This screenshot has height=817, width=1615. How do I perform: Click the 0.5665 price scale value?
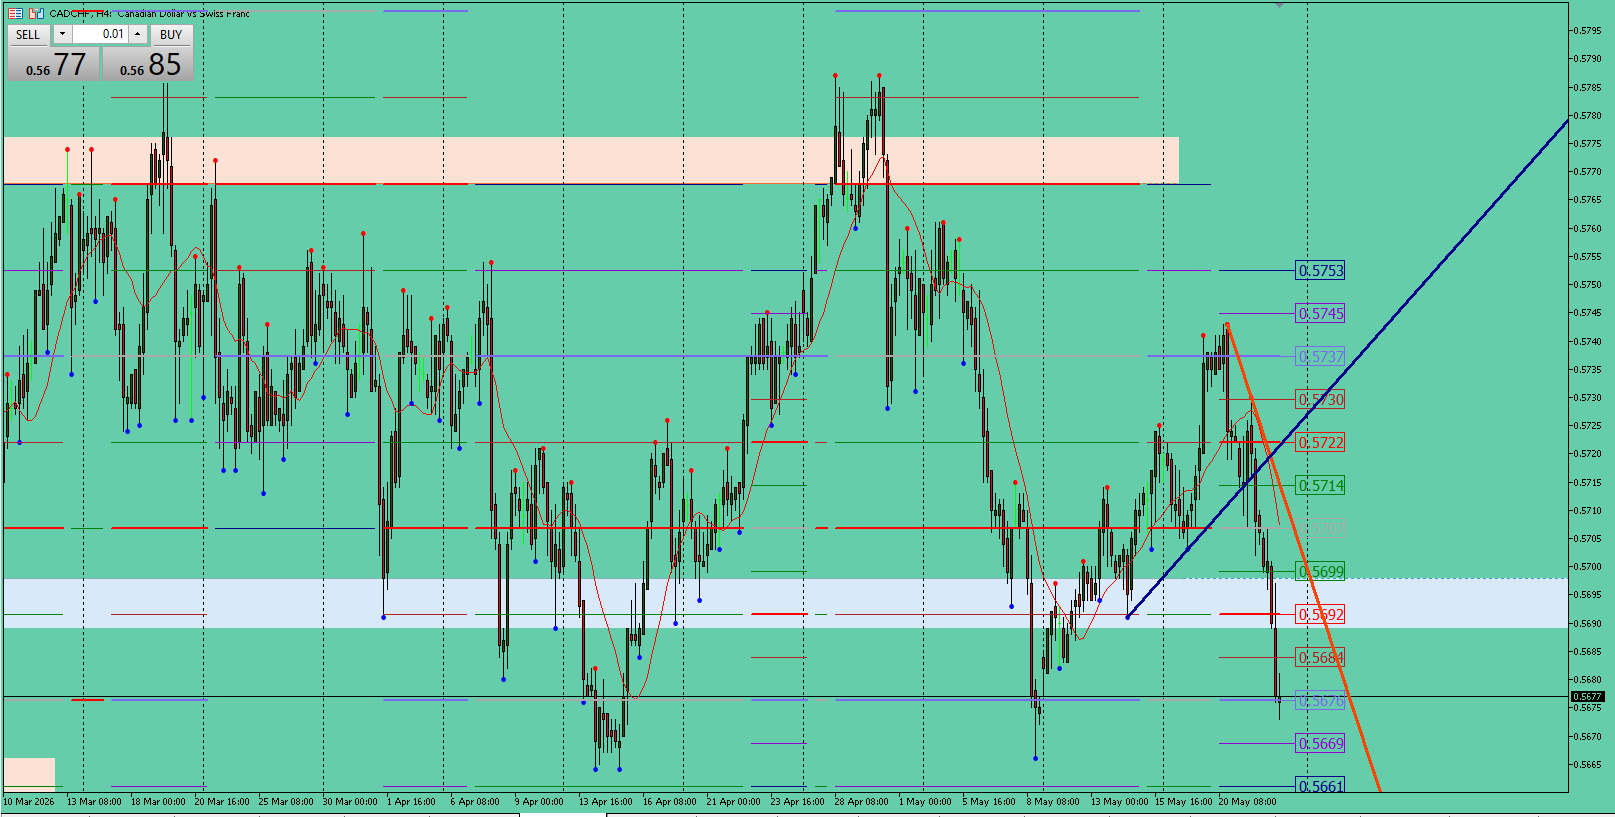(x=1588, y=765)
